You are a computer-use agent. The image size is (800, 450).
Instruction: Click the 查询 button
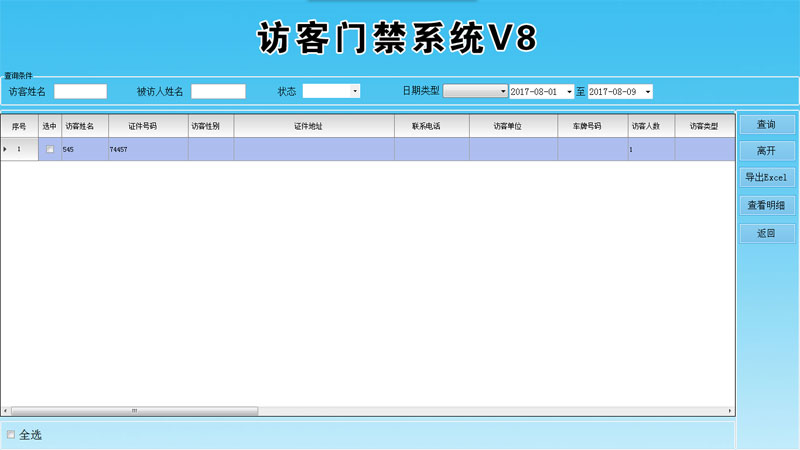tap(767, 124)
